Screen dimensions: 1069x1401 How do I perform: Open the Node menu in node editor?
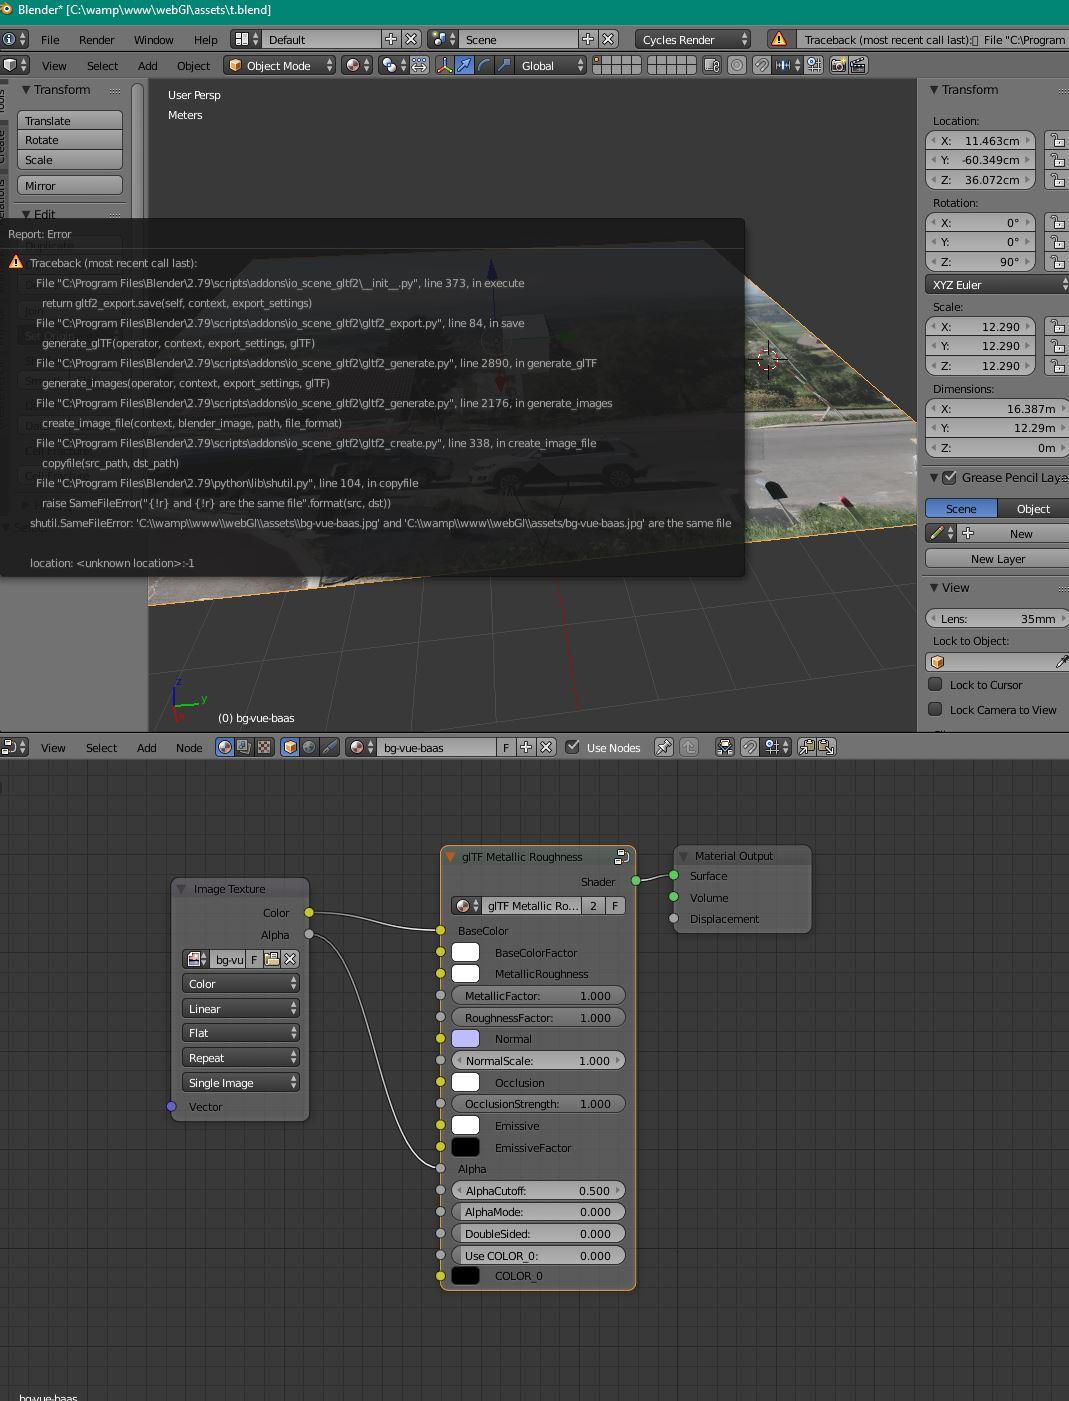(189, 747)
